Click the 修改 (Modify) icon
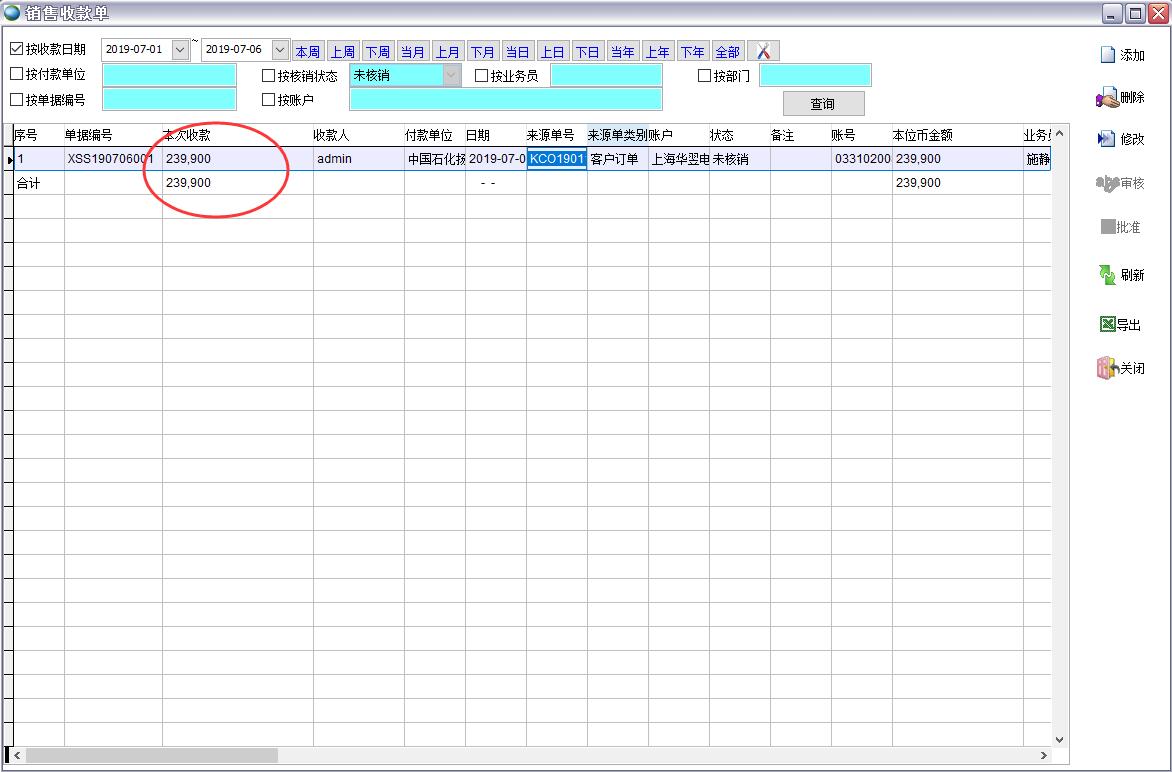Image resolution: width=1172 pixels, height=772 pixels. pyautogui.click(x=1107, y=139)
